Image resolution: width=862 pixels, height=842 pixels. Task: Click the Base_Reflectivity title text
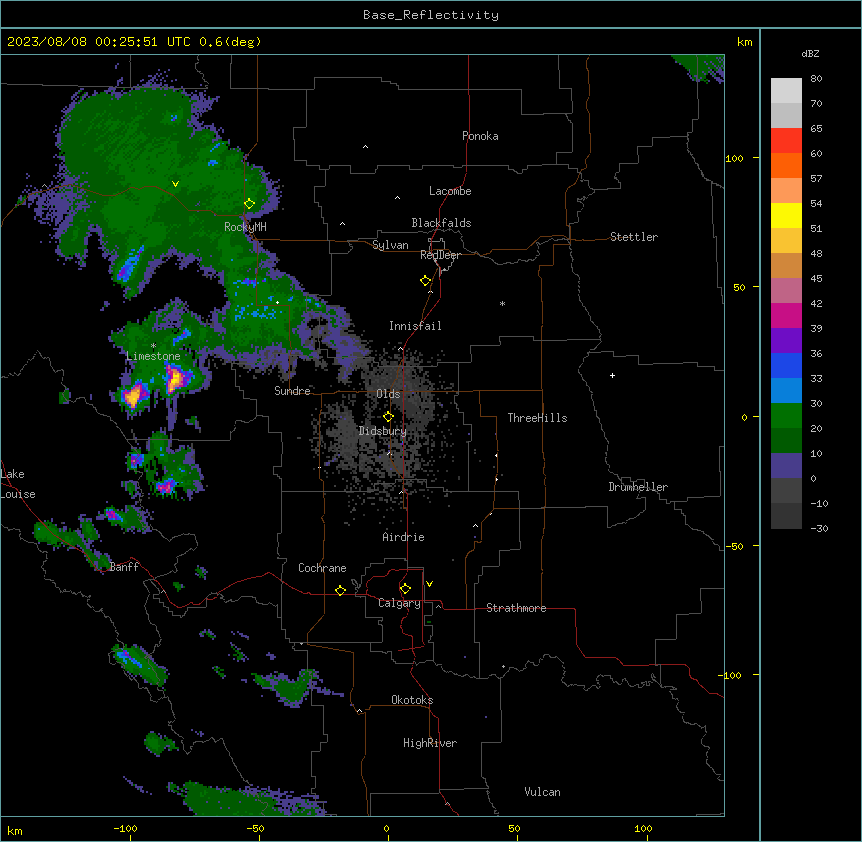[x=431, y=15]
